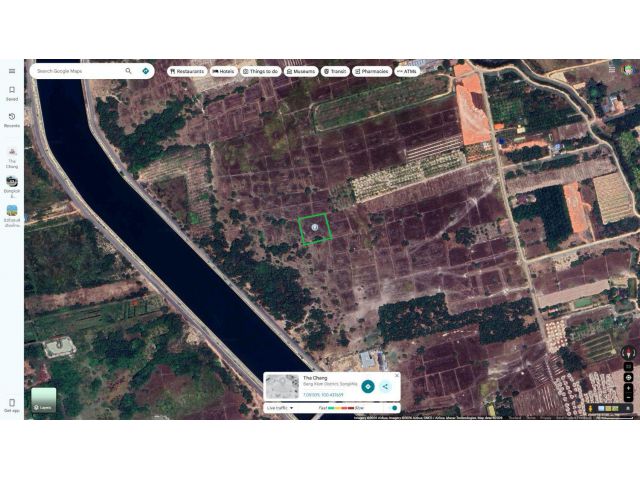Open Recents history in sidebar
This screenshot has width=640, height=480.
pyautogui.click(x=12, y=120)
